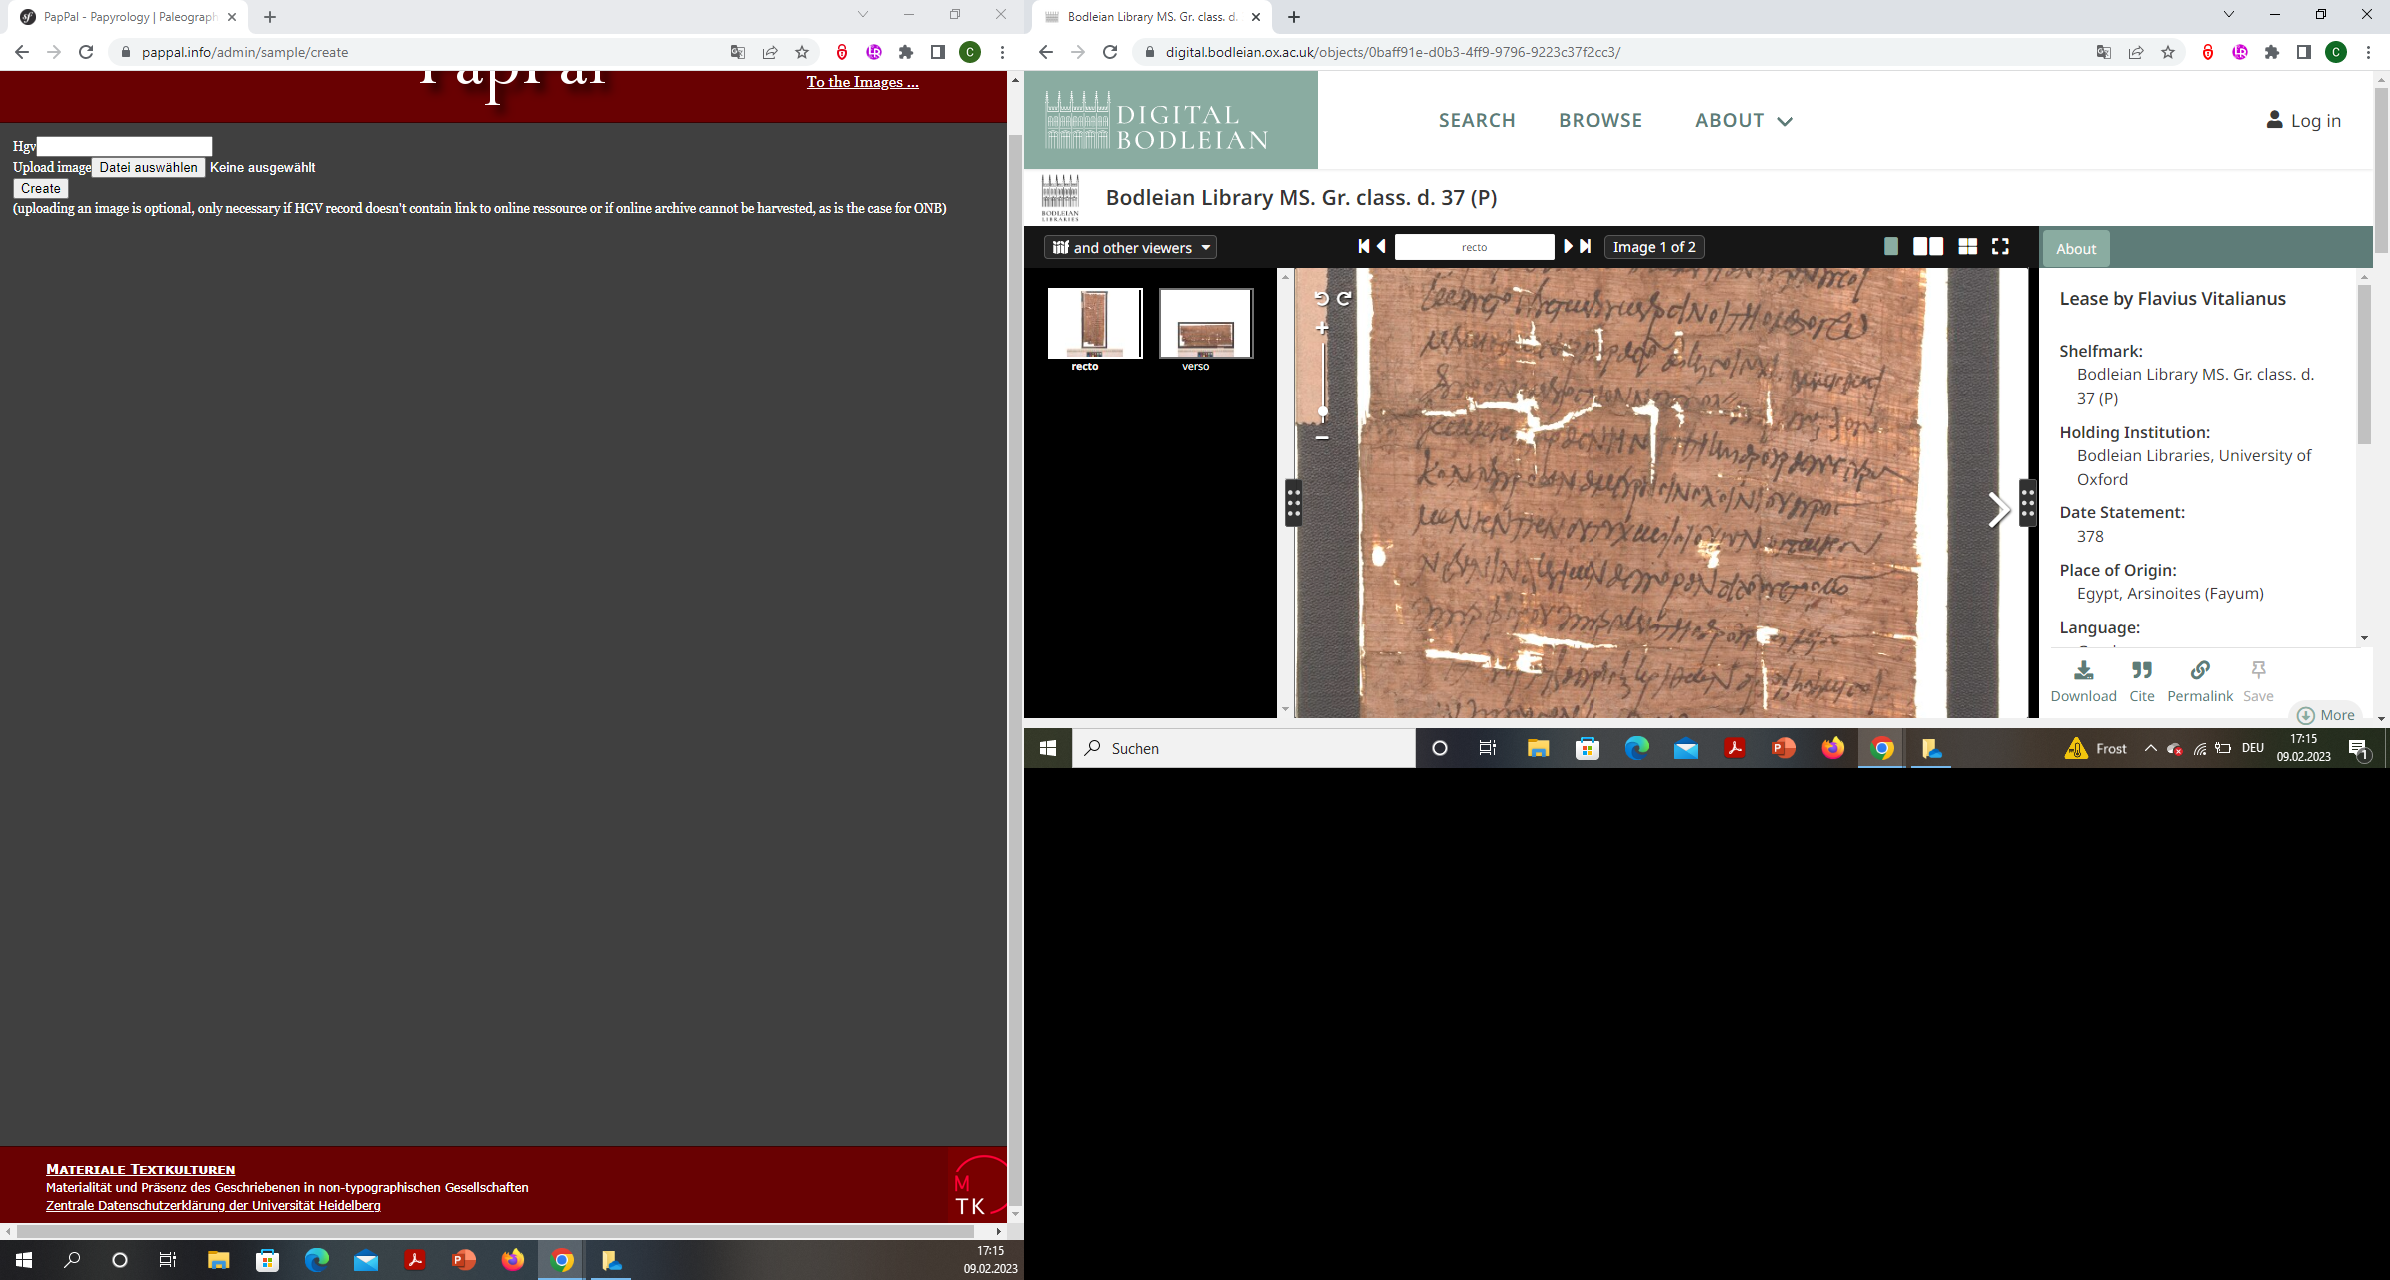Screen dimensions: 2390x1280
Task: Open Frost weather widget in taskbar
Action: coord(2096,748)
